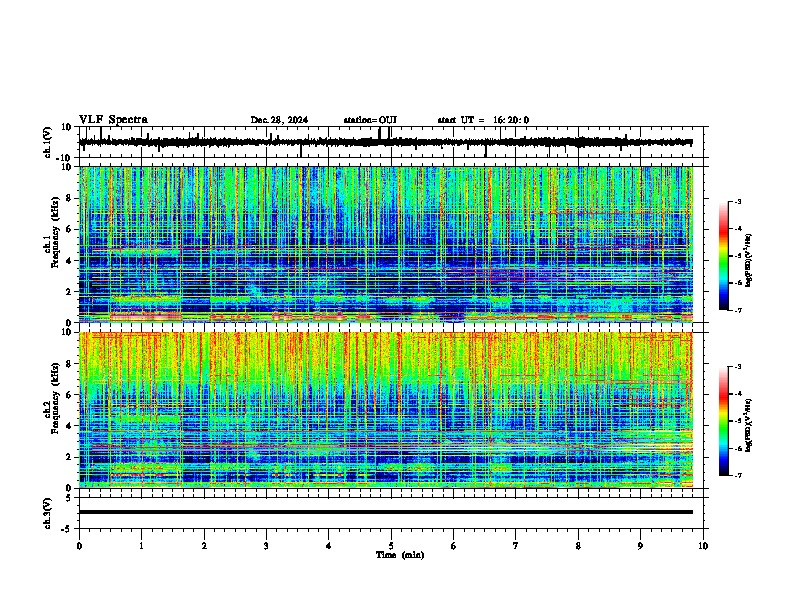Click the "-5" tick on ch.3(V) axis
792x612 pixels.
coord(67,529)
